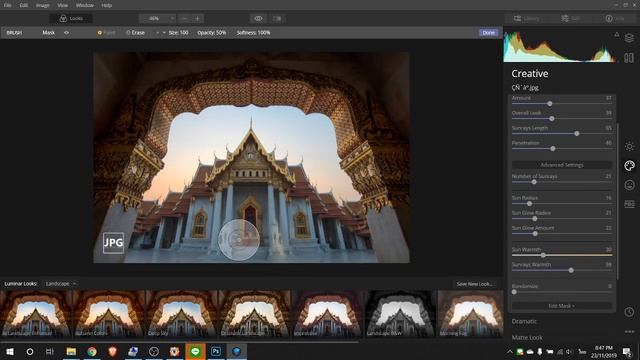Open the Essentials sun icon

629,146
